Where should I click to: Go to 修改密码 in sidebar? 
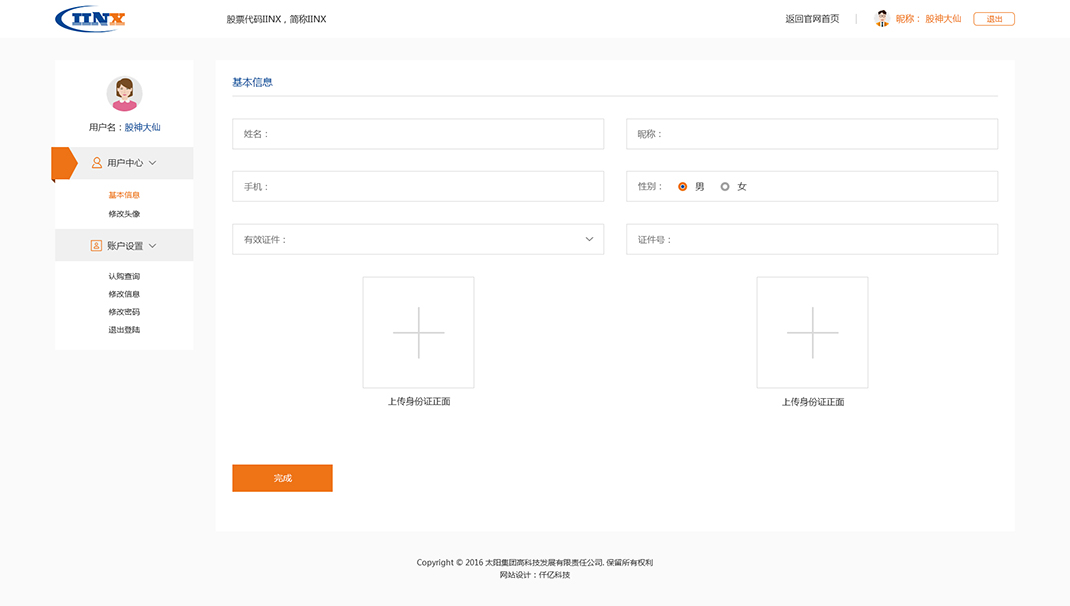124,312
